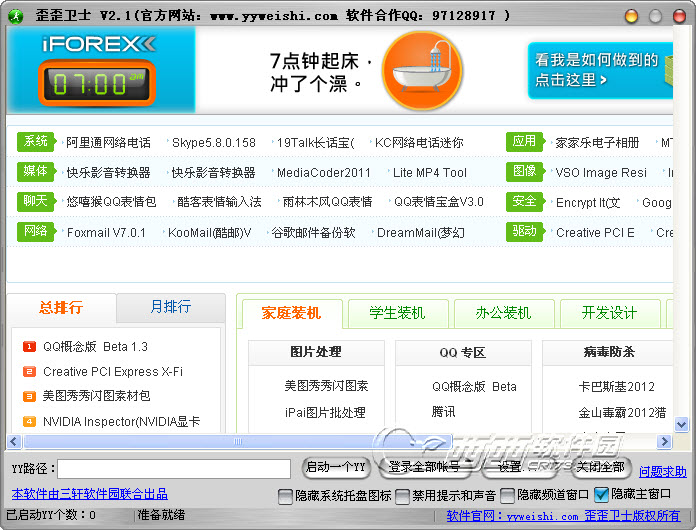Switch to 总排行 tab
The width and height of the screenshot is (696, 530).
click(x=61, y=307)
